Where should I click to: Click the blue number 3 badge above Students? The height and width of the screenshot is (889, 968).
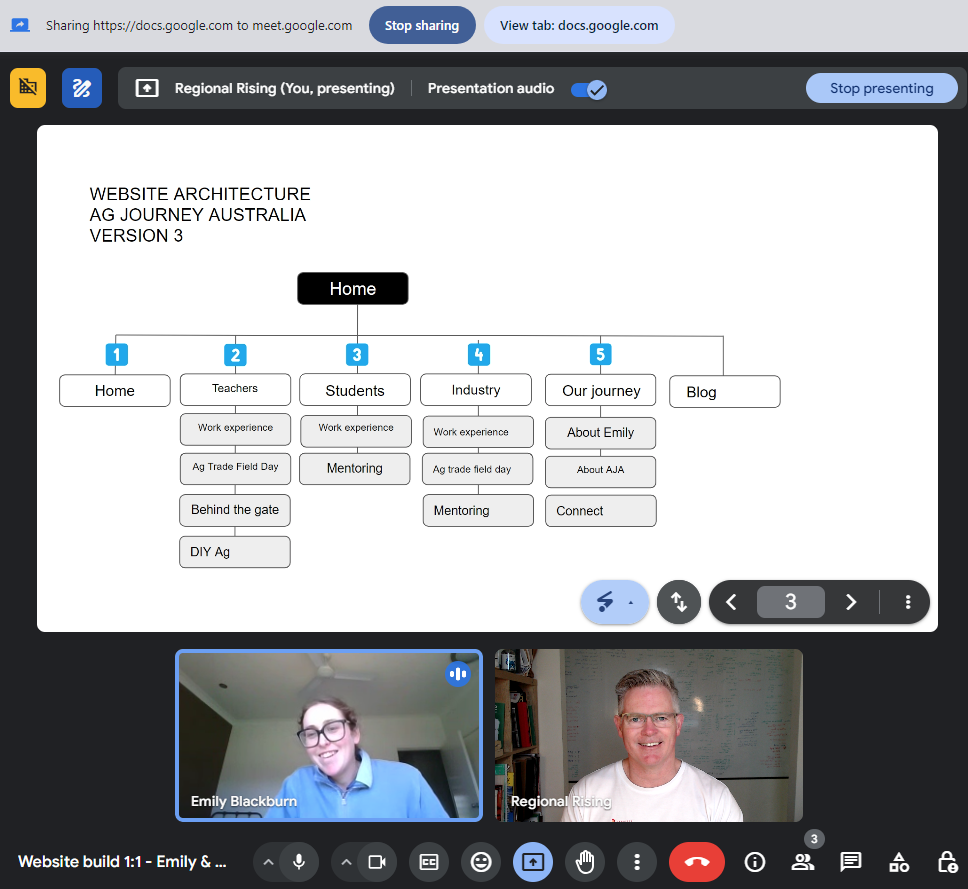click(x=357, y=354)
